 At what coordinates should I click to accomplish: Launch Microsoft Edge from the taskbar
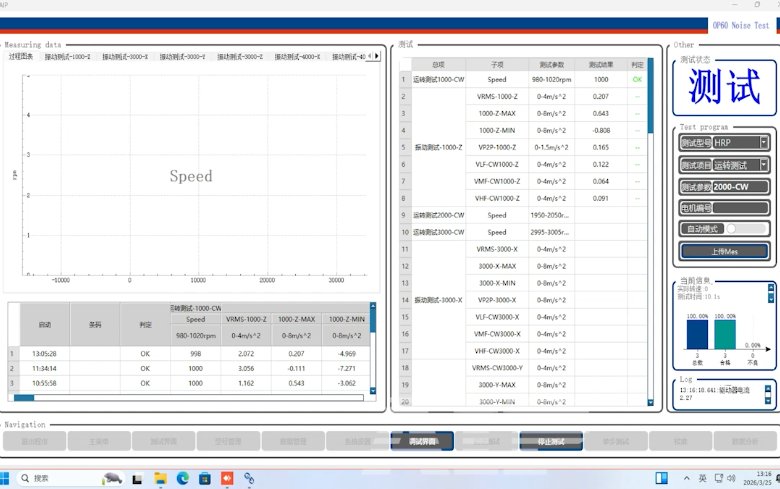coord(183,479)
